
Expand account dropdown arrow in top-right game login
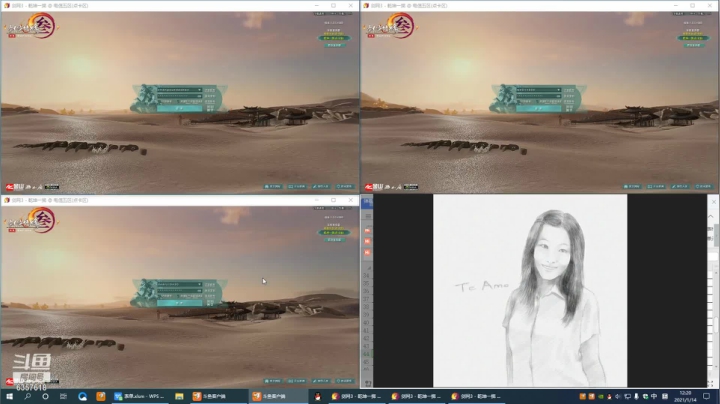point(558,90)
